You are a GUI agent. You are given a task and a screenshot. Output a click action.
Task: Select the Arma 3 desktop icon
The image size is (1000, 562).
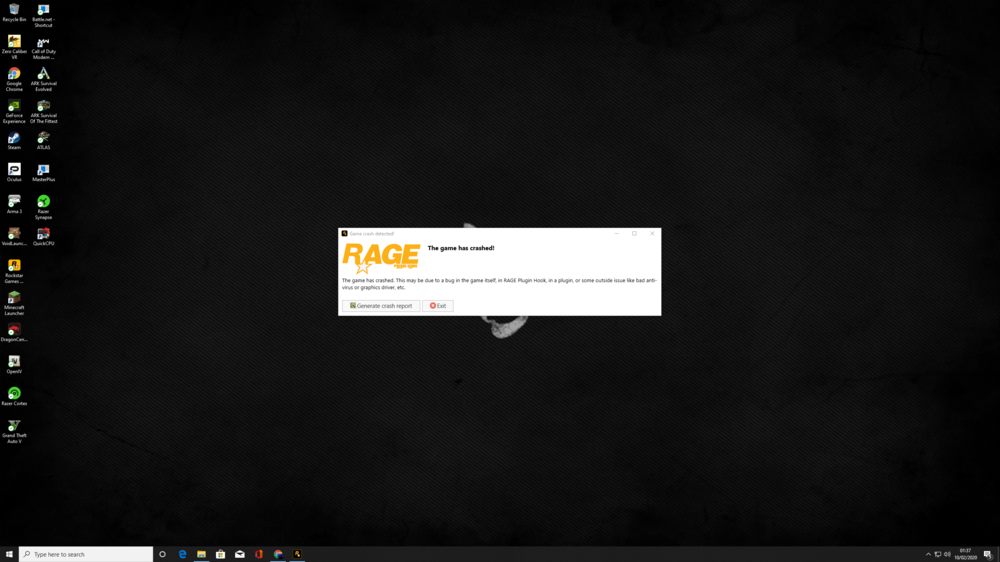coord(14,204)
